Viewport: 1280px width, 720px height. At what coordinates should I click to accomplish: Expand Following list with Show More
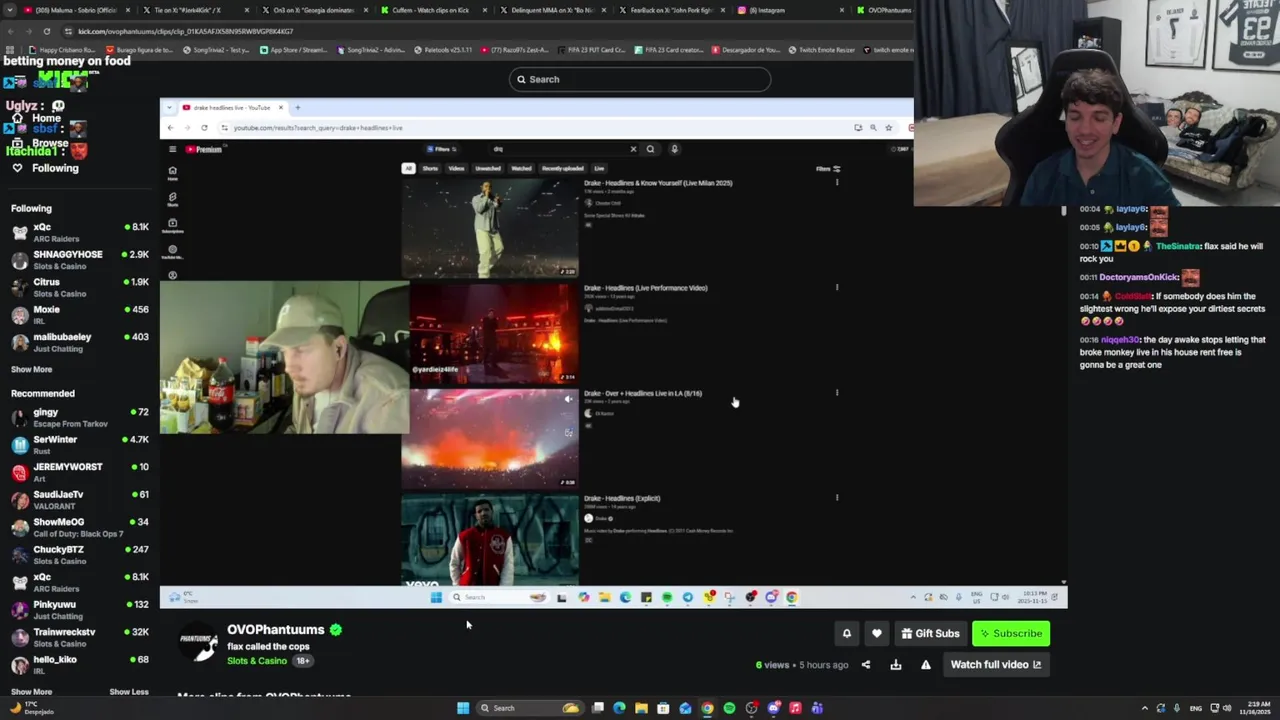31,369
